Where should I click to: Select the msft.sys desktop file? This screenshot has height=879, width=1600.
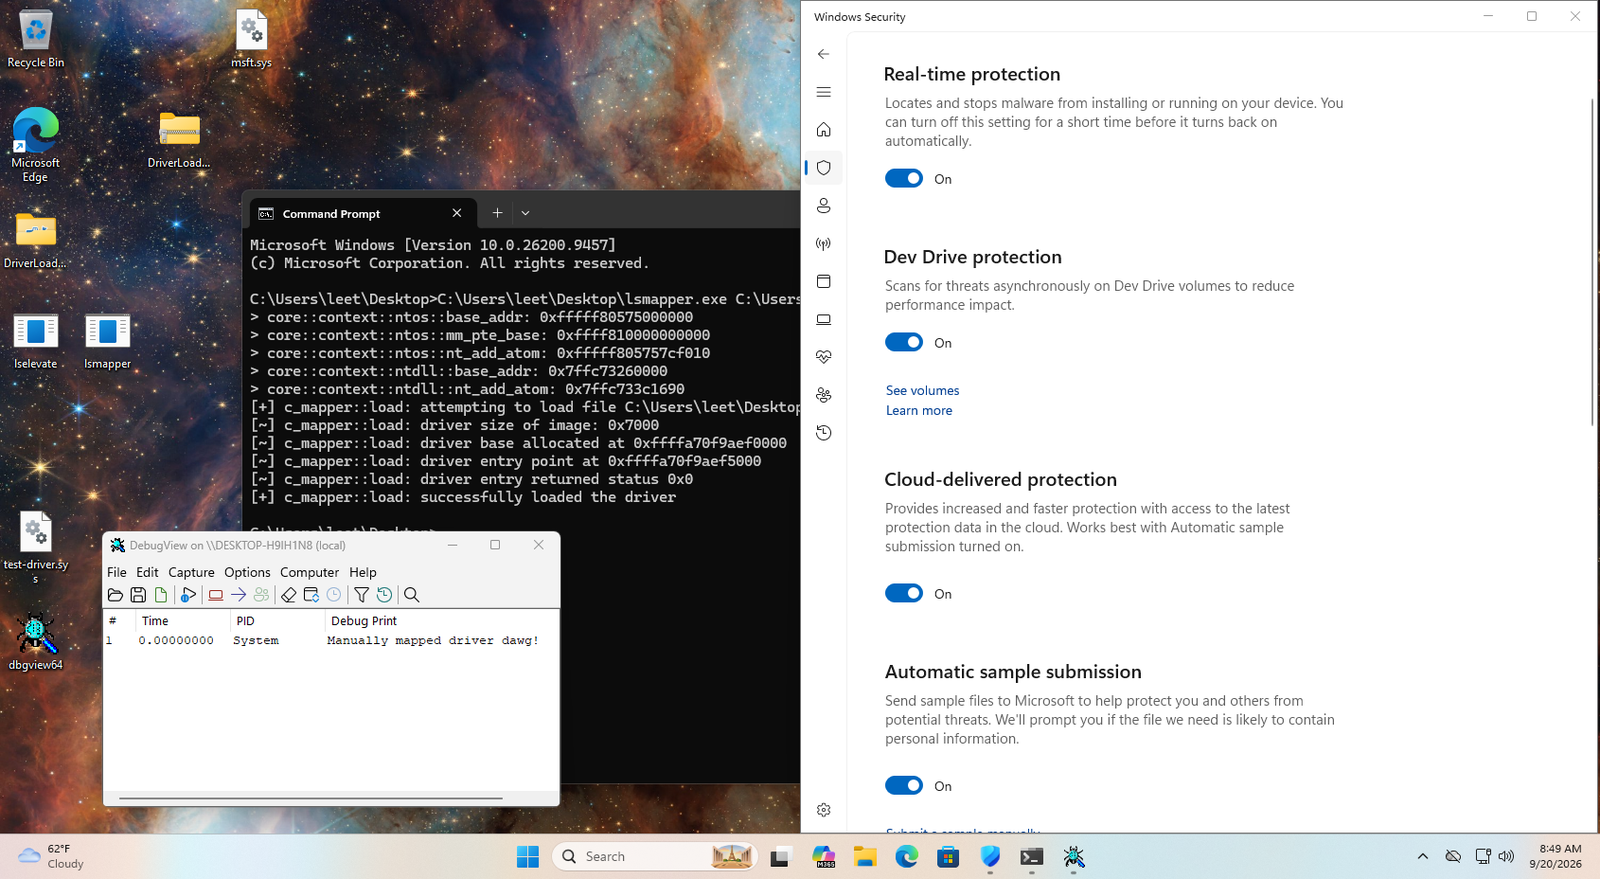coord(251,40)
